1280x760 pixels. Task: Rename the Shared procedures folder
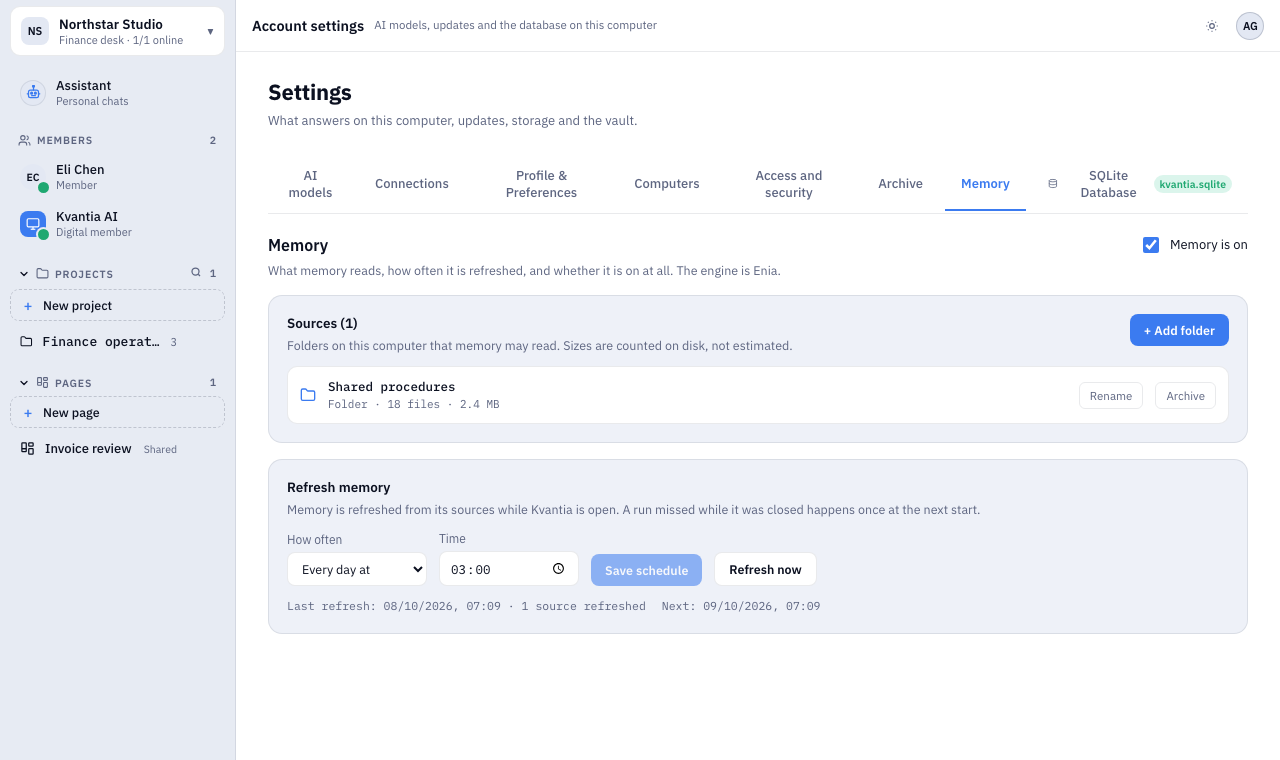(x=1111, y=396)
